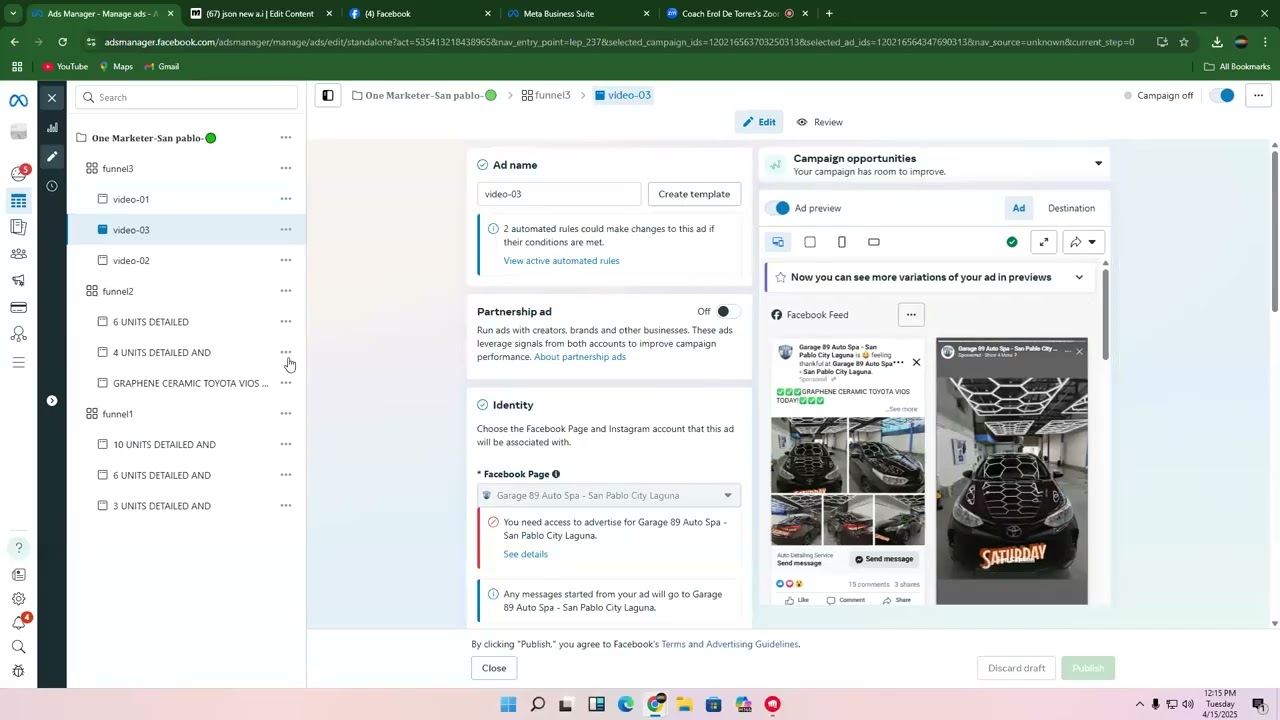This screenshot has width=1280, height=720.
Task: Open File Explorer from the taskbar
Action: click(684, 704)
